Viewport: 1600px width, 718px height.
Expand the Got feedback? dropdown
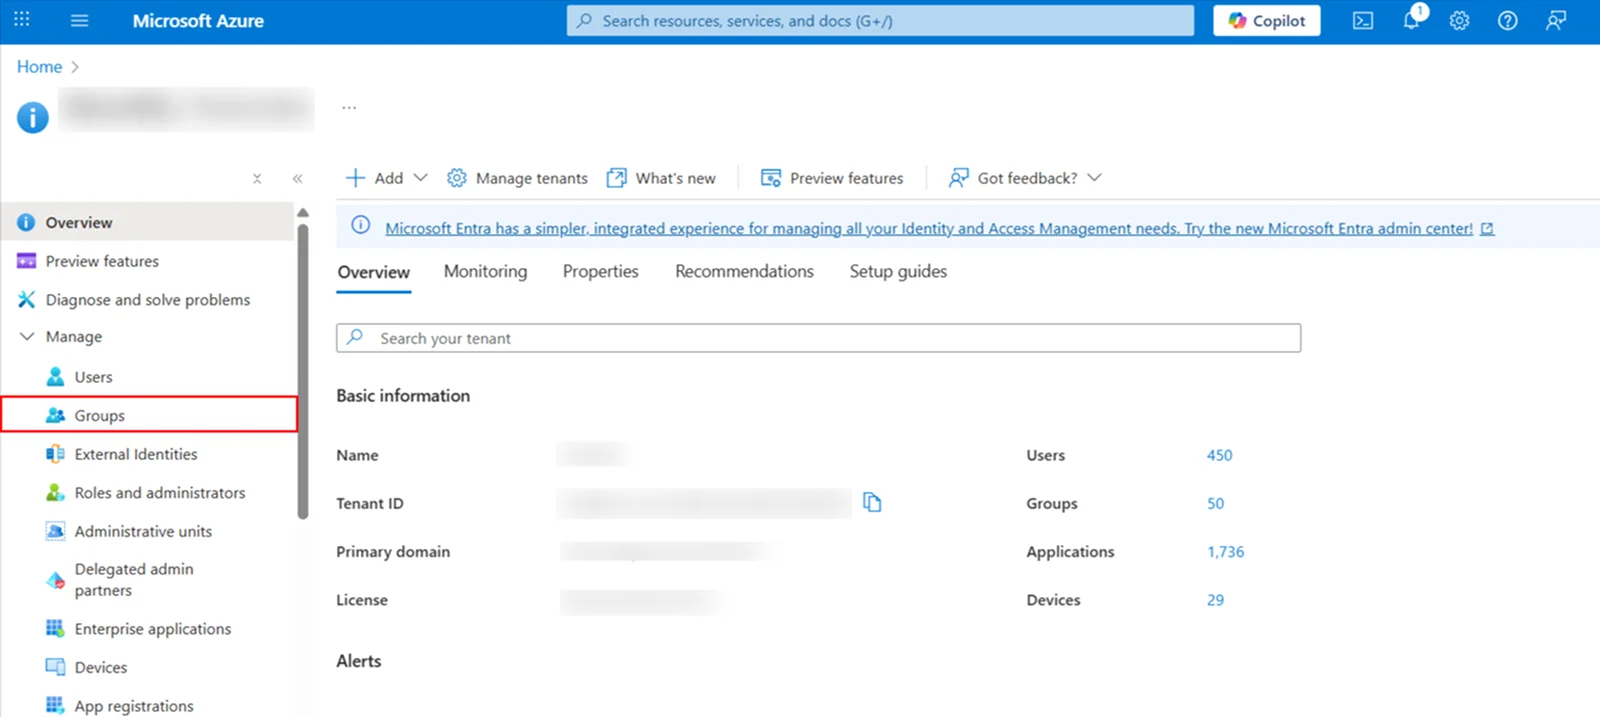coord(1025,178)
